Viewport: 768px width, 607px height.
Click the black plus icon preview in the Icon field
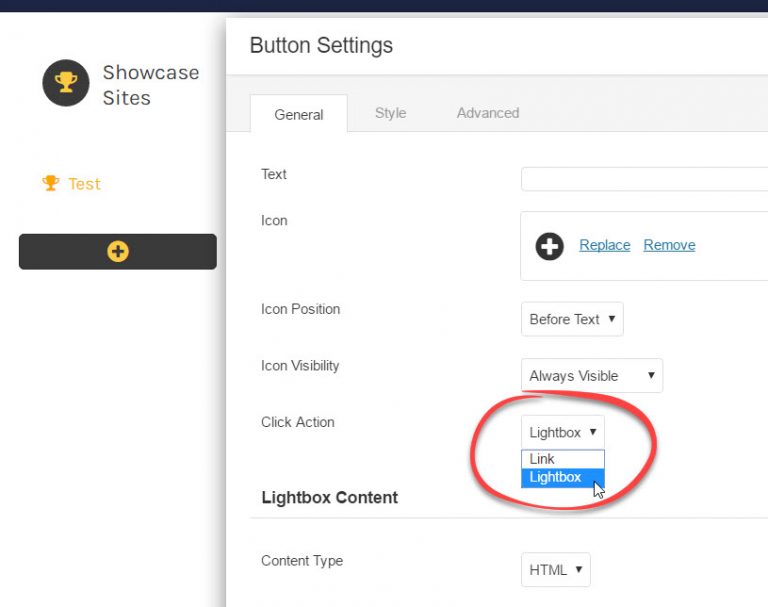(x=549, y=246)
